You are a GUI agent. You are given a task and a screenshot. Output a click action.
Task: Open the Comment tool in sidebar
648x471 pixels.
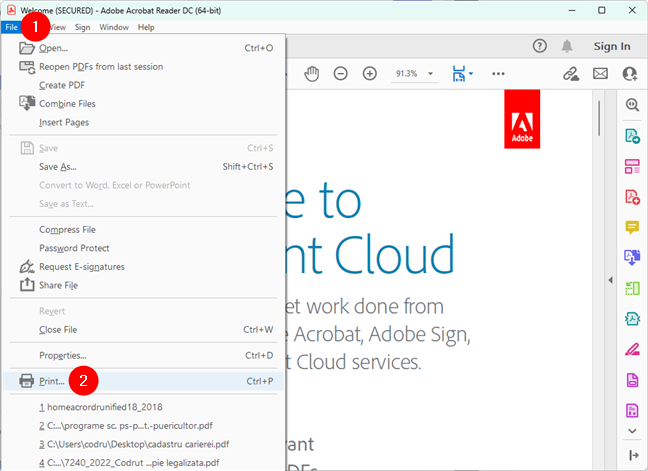[632, 227]
